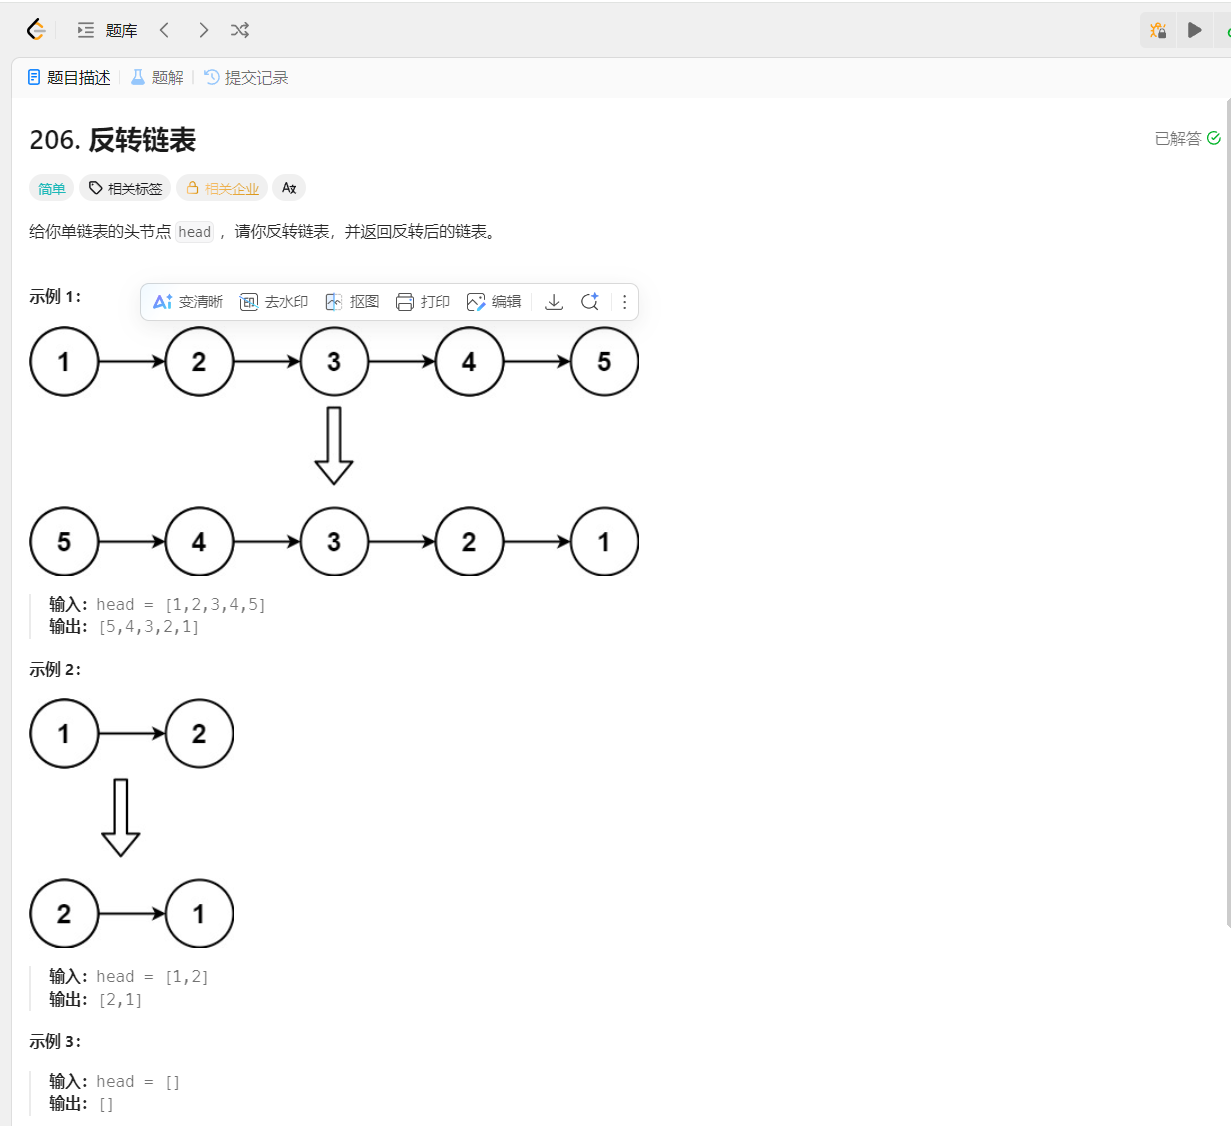Click the inline code word head
Viewport: 1231px width, 1126px height.
[195, 232]
